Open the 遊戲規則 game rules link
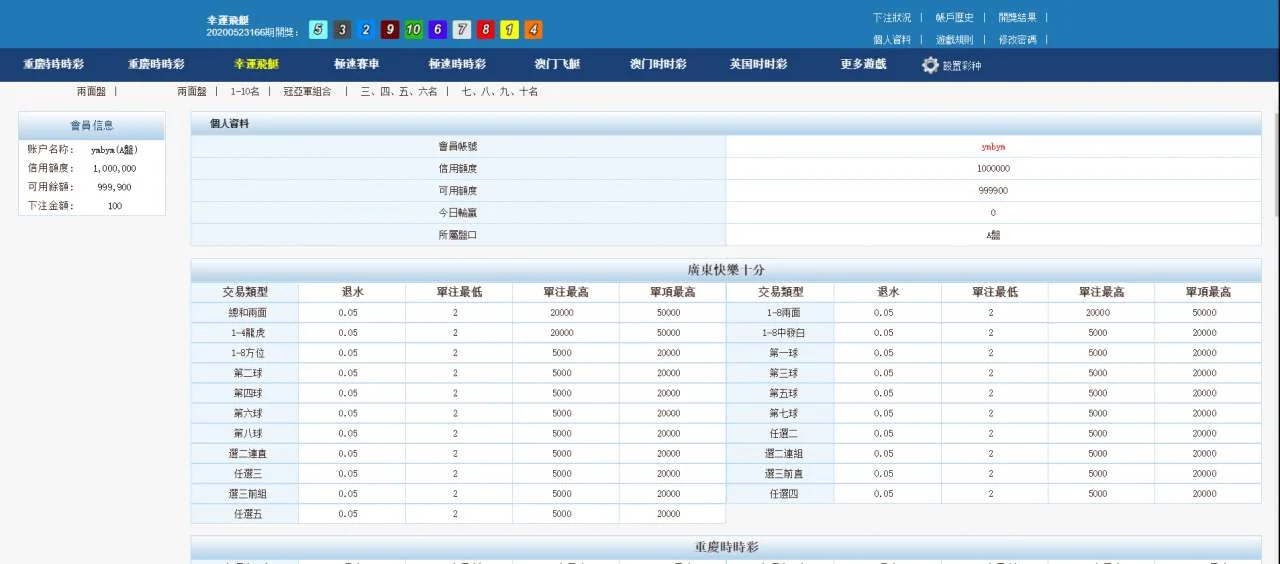 coord(954,40)
